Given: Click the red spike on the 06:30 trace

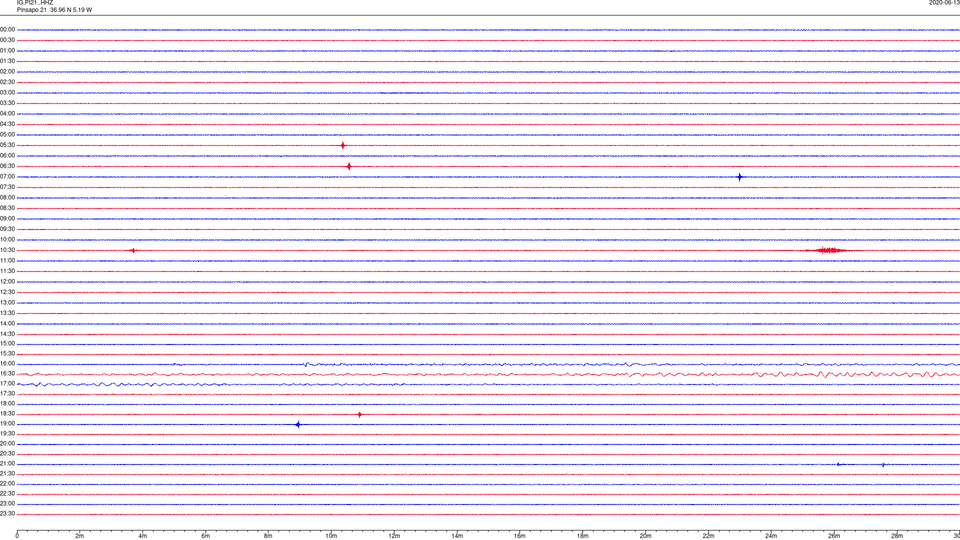Looking at the screenshot, I should (x=349, y=167).
